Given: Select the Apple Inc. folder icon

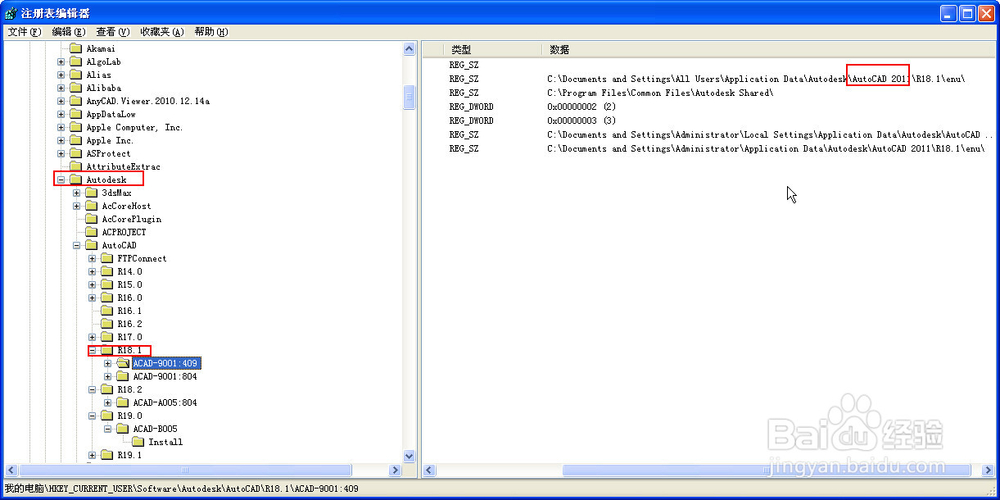Looking at the screenshot, I should point(76,140).
